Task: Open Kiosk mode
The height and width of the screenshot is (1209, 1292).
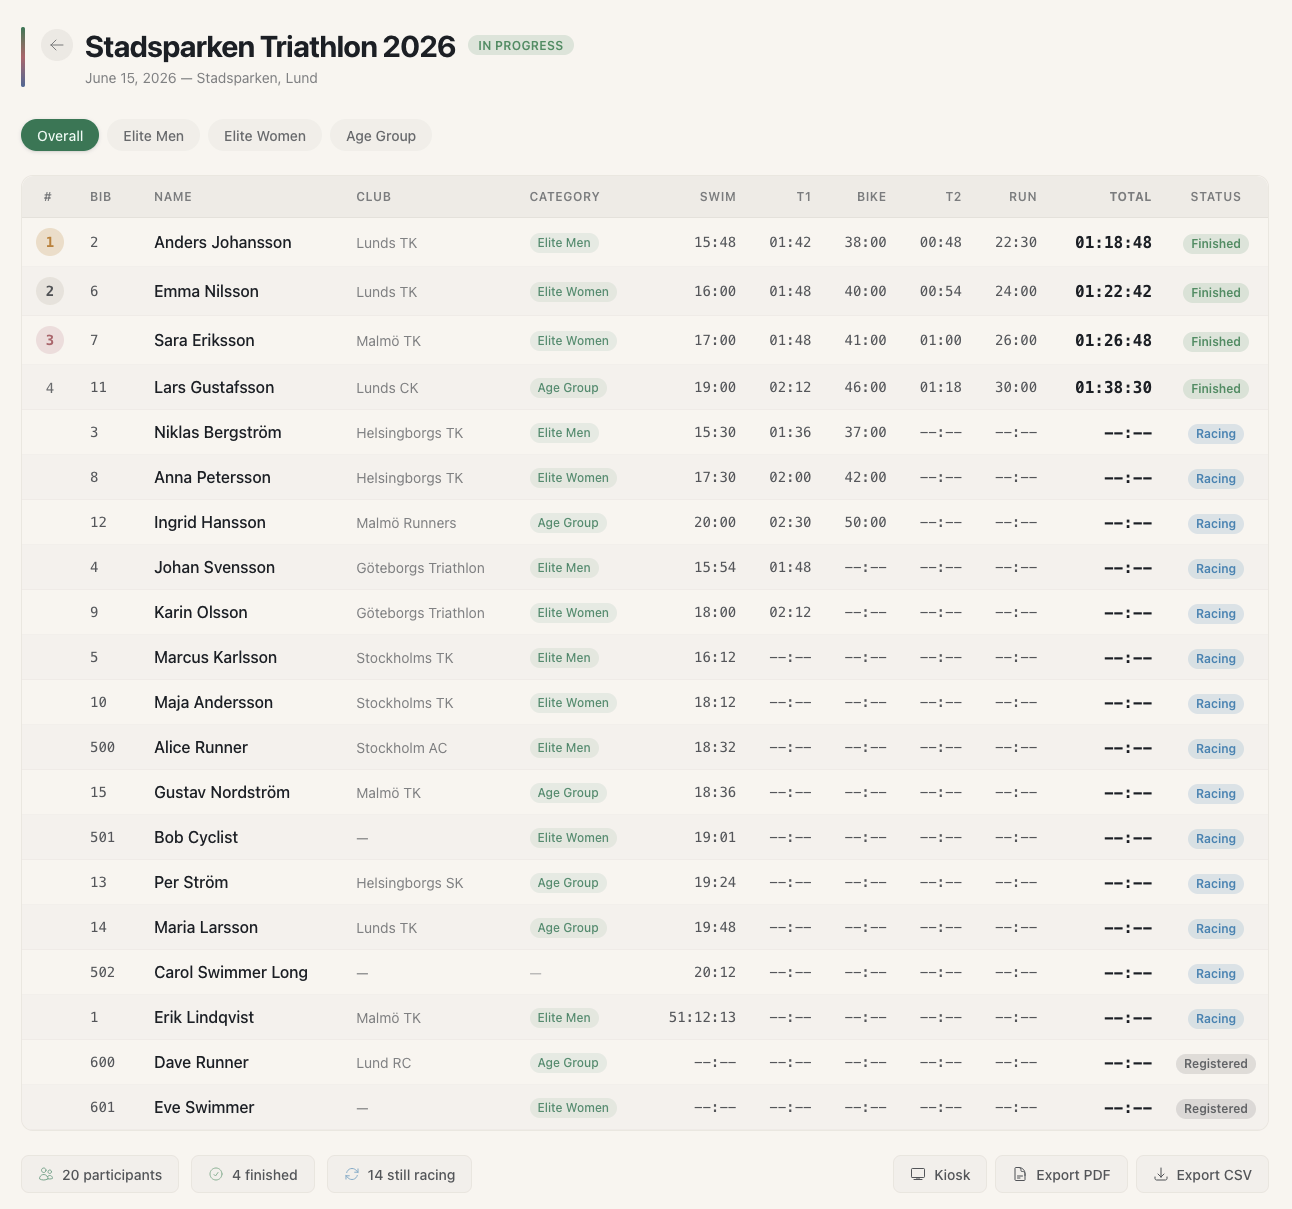Action: point(940,1175)
